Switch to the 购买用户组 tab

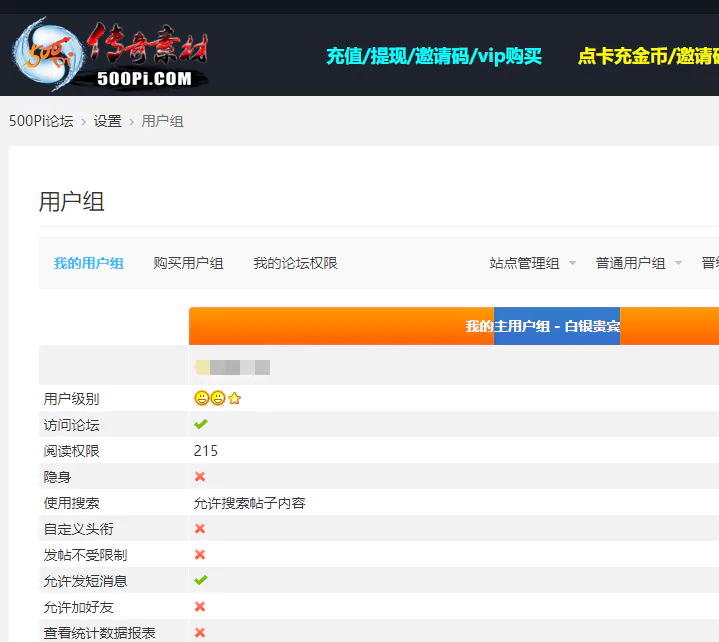(188, 263)
